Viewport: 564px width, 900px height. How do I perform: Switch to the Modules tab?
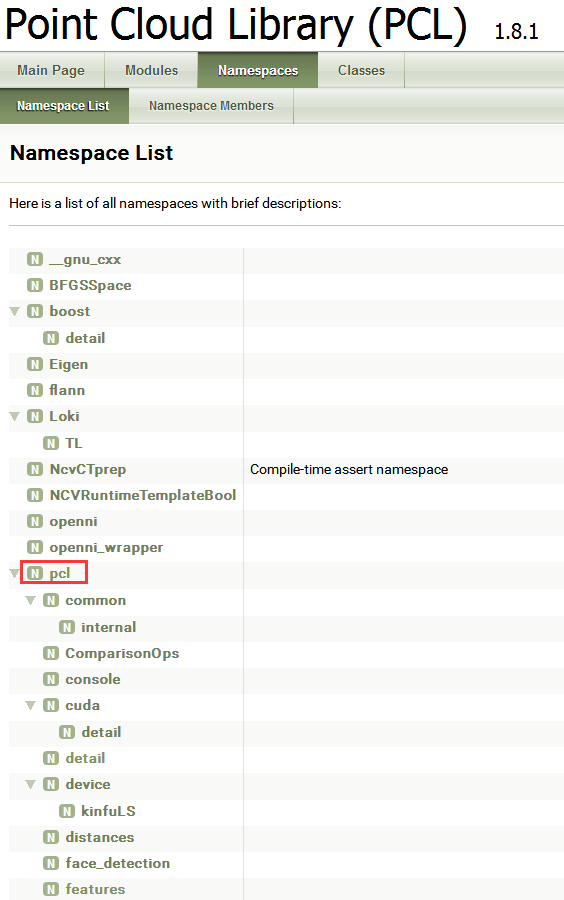coord(151,70)
